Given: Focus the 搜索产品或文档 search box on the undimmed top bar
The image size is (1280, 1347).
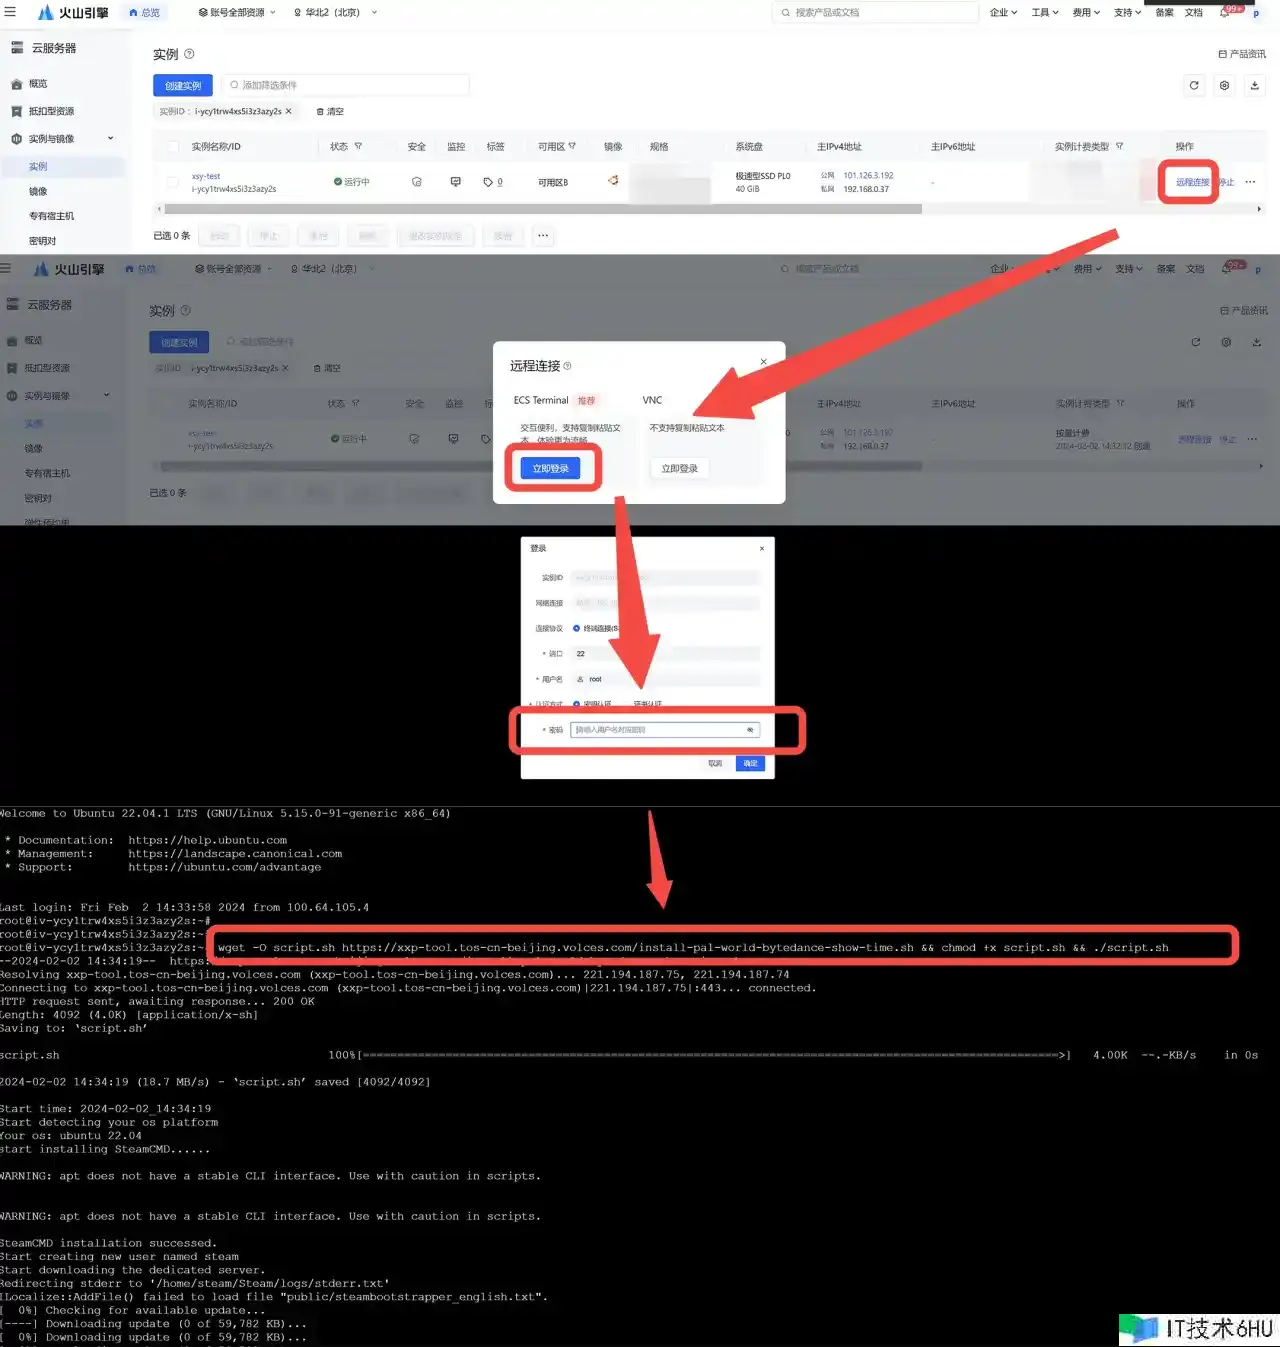Looking at the screenshot, I should pos(875,13).
